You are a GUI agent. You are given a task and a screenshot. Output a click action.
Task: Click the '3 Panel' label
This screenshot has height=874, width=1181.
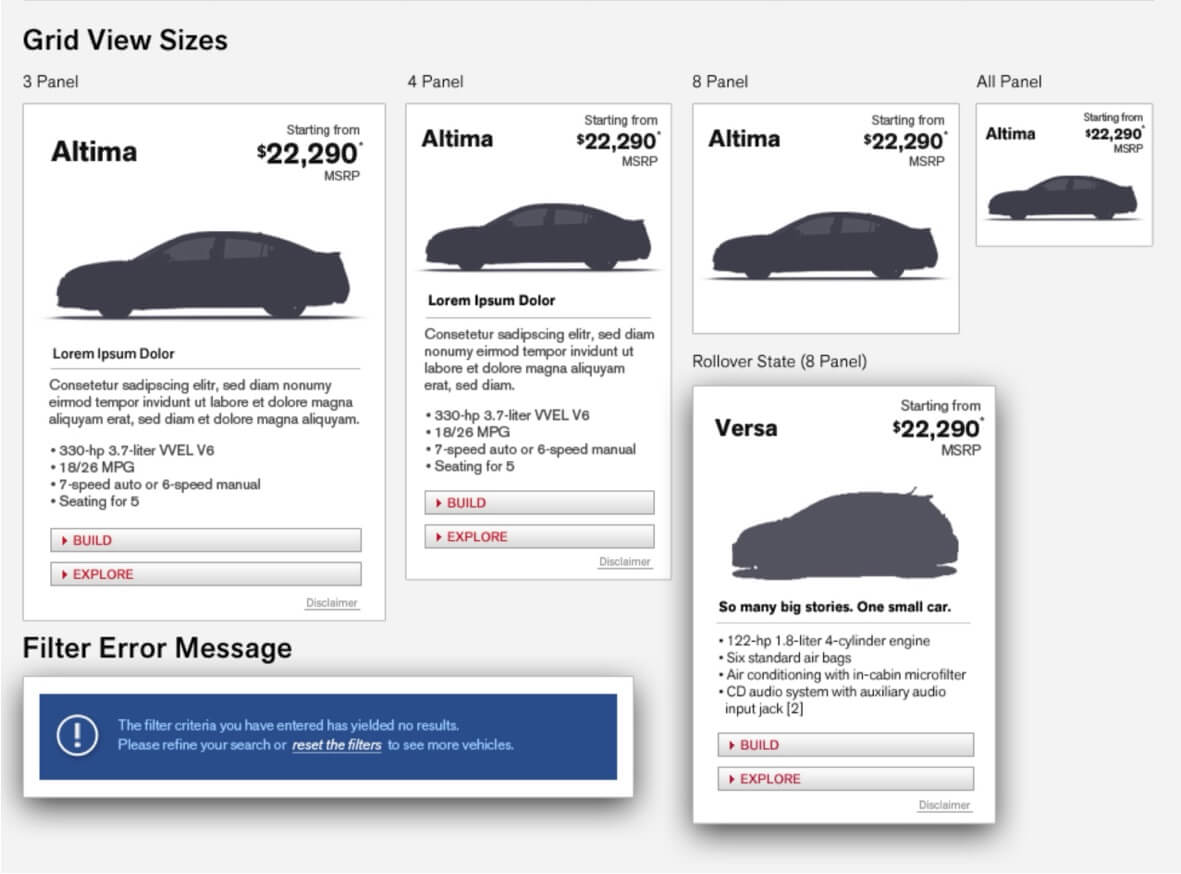(x=50, y=81)
